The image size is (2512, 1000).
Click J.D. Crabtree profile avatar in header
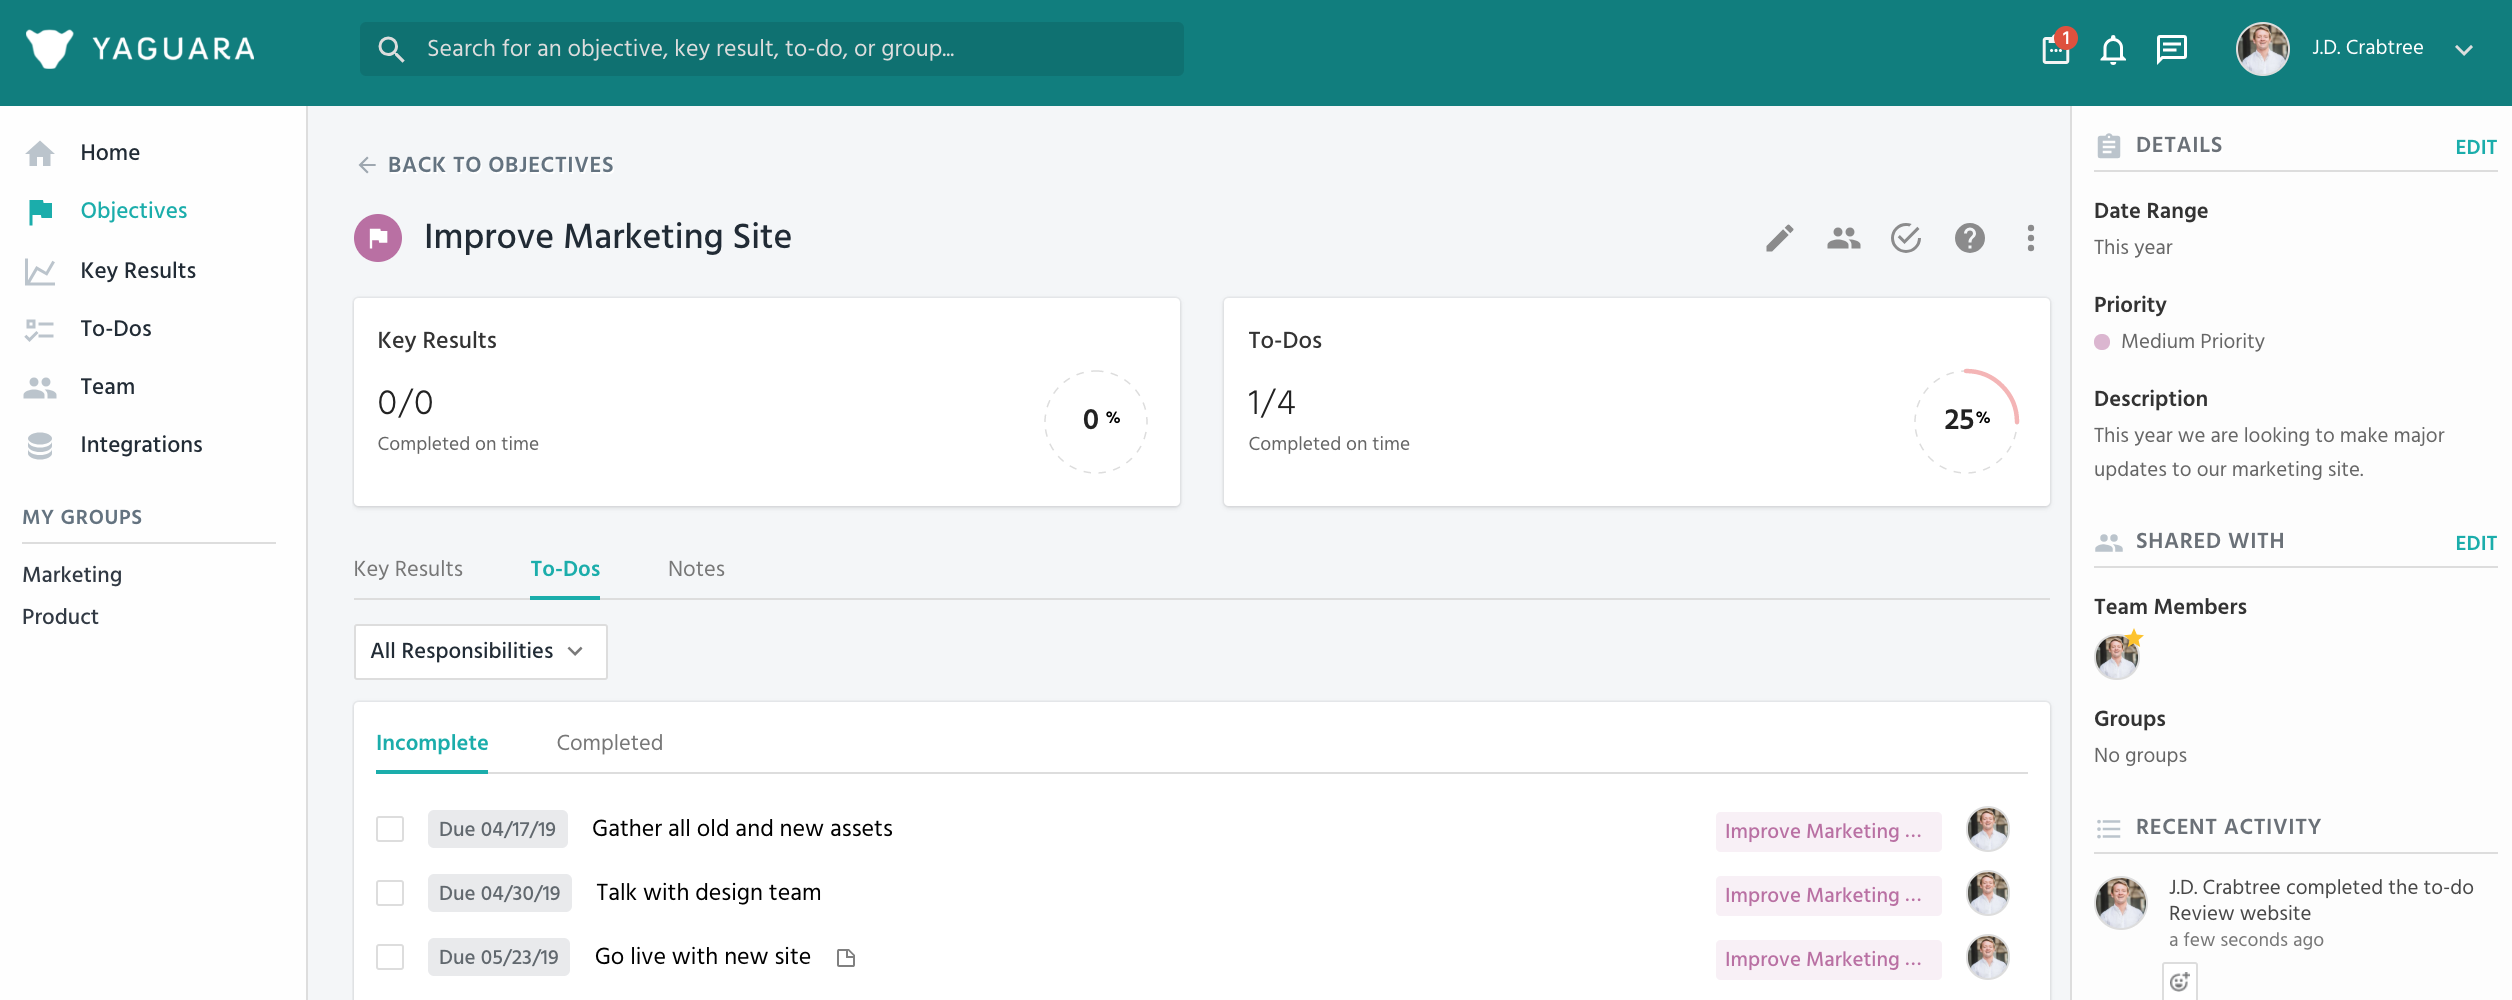tap(2263, 49)
